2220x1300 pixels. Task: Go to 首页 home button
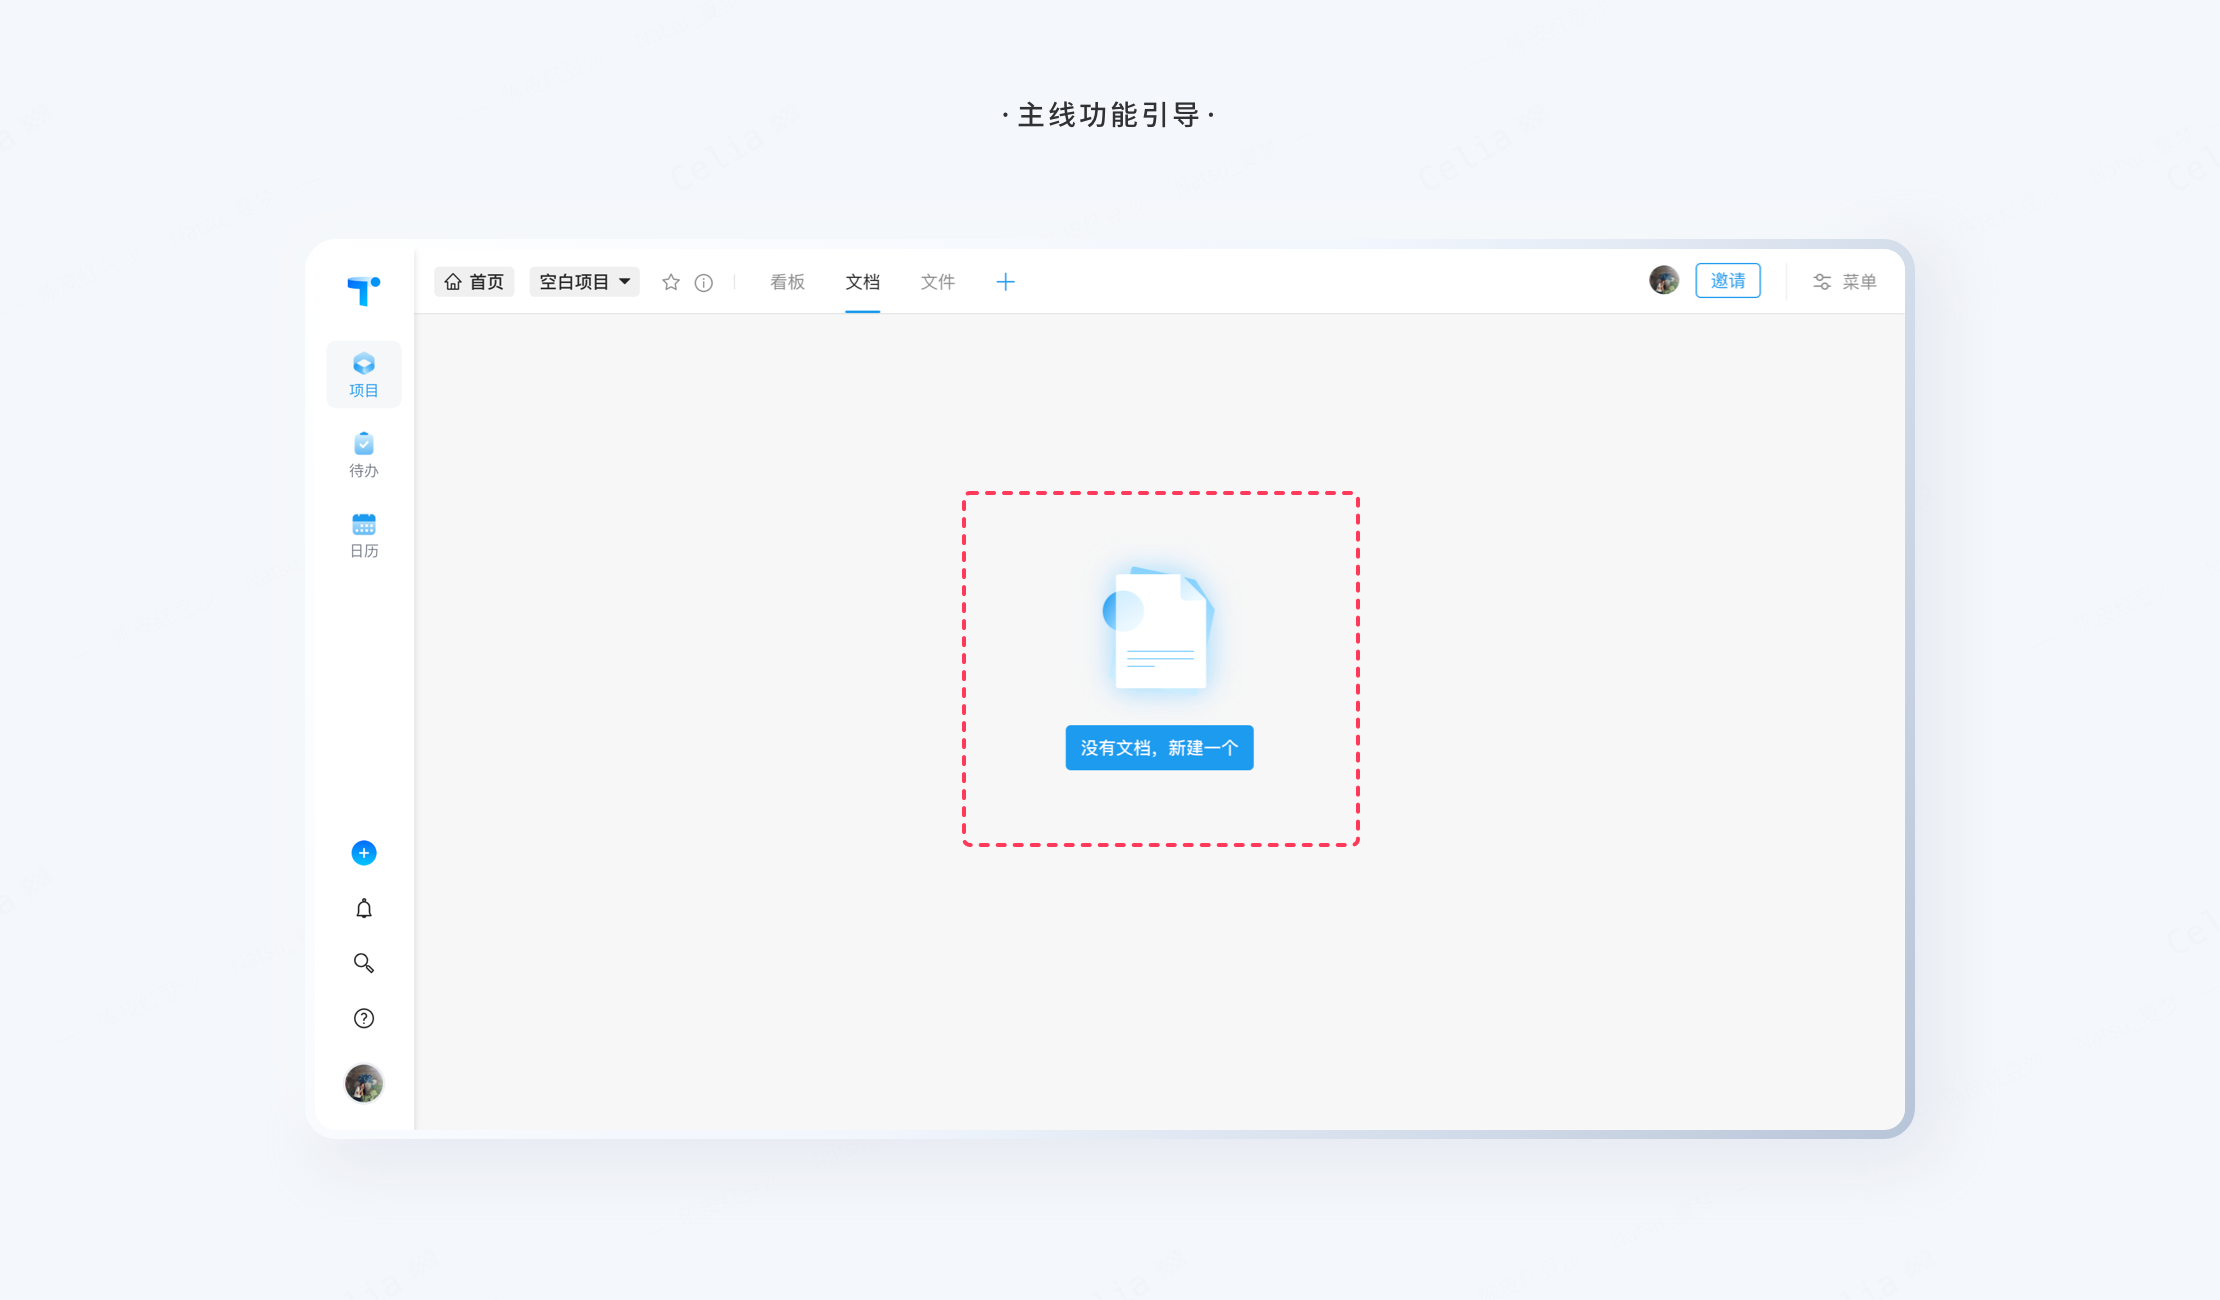[474, 282]
